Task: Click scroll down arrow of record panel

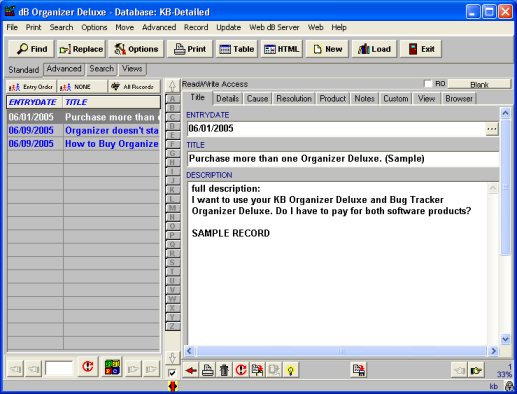Action: [x=505, y=339]
